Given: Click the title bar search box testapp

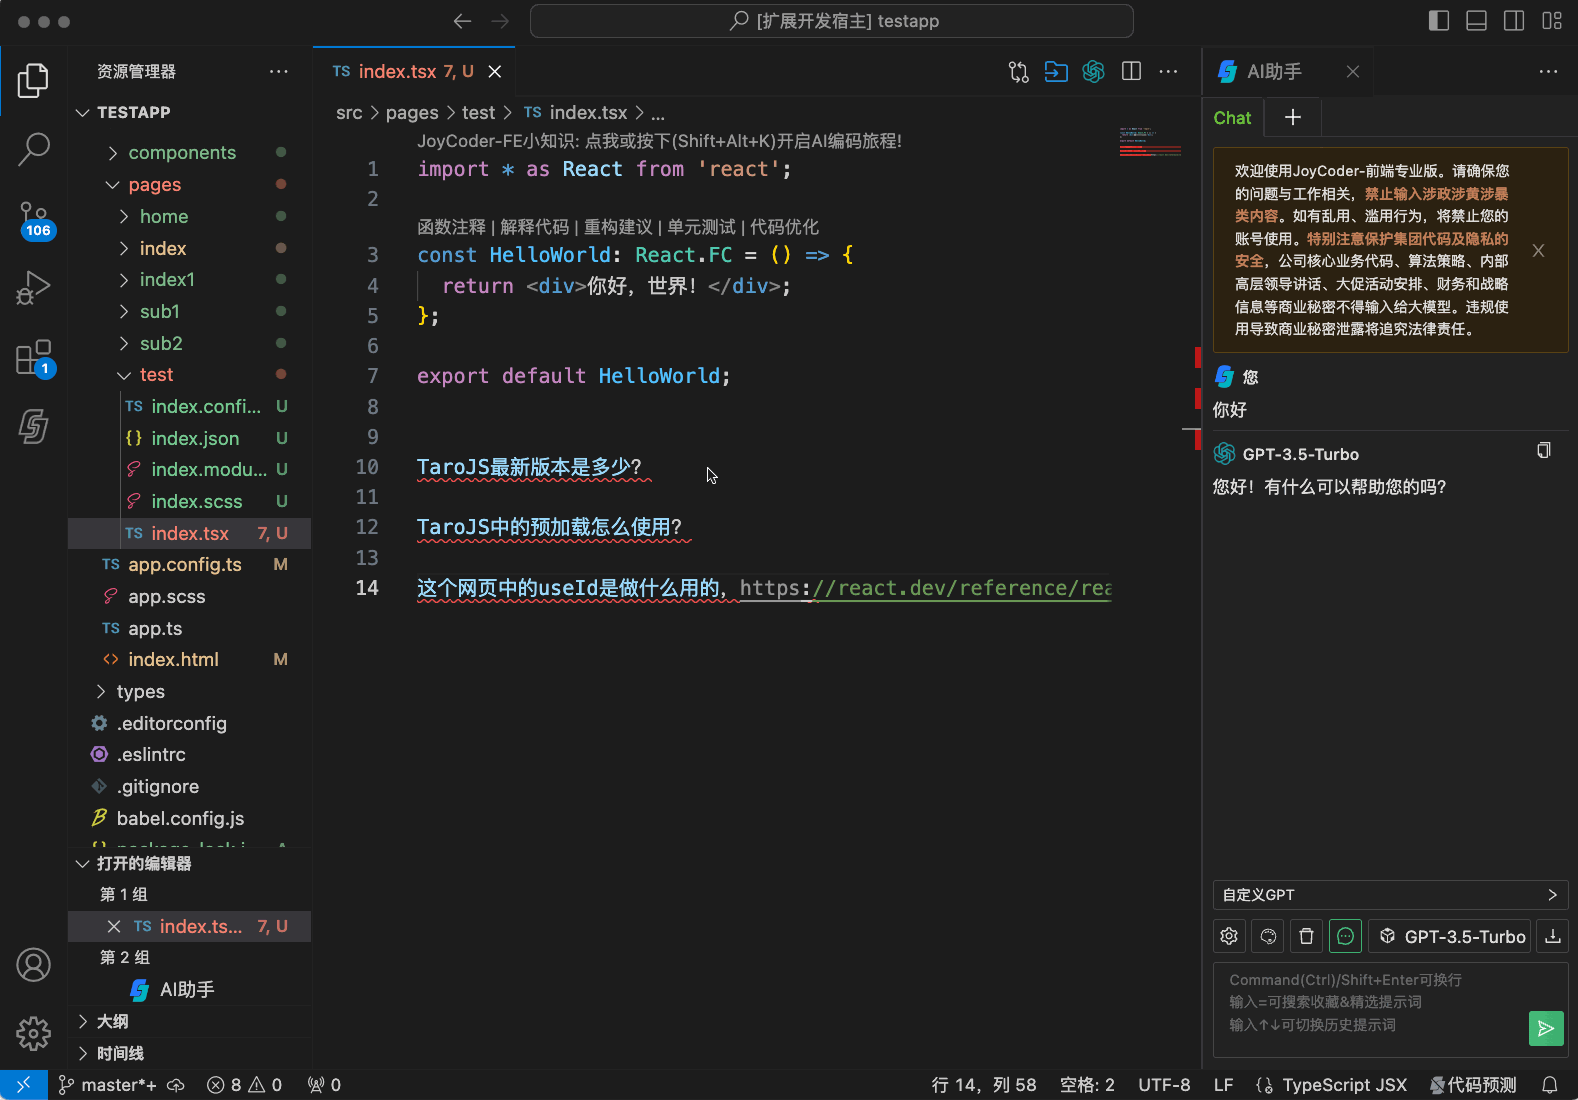Looking at the screenshot, I should pos(831,21).
